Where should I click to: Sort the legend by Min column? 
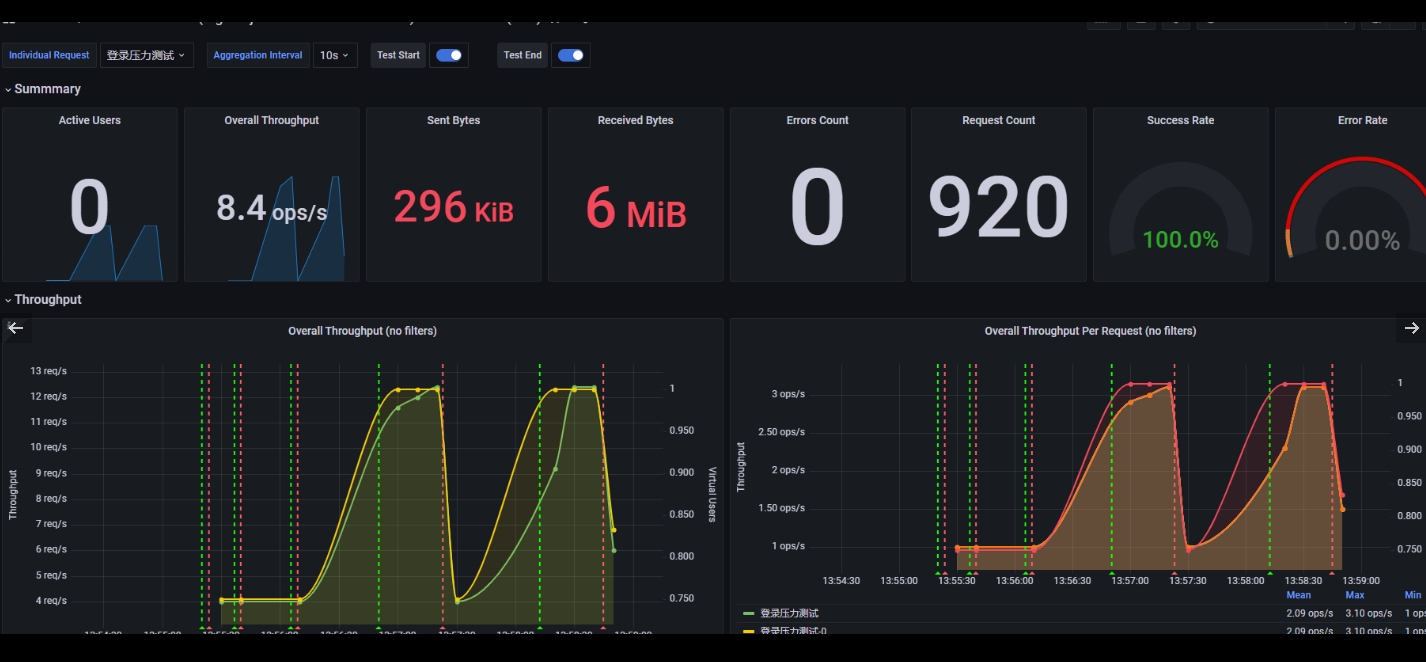1412,595
